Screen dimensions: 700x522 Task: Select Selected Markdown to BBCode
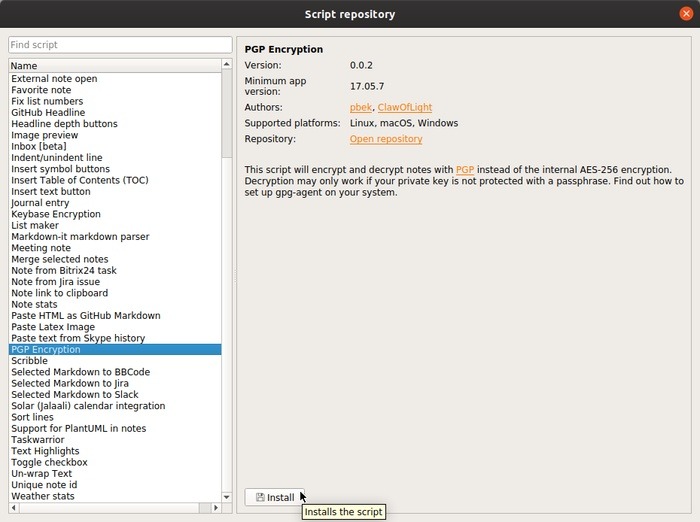point(115,372)
